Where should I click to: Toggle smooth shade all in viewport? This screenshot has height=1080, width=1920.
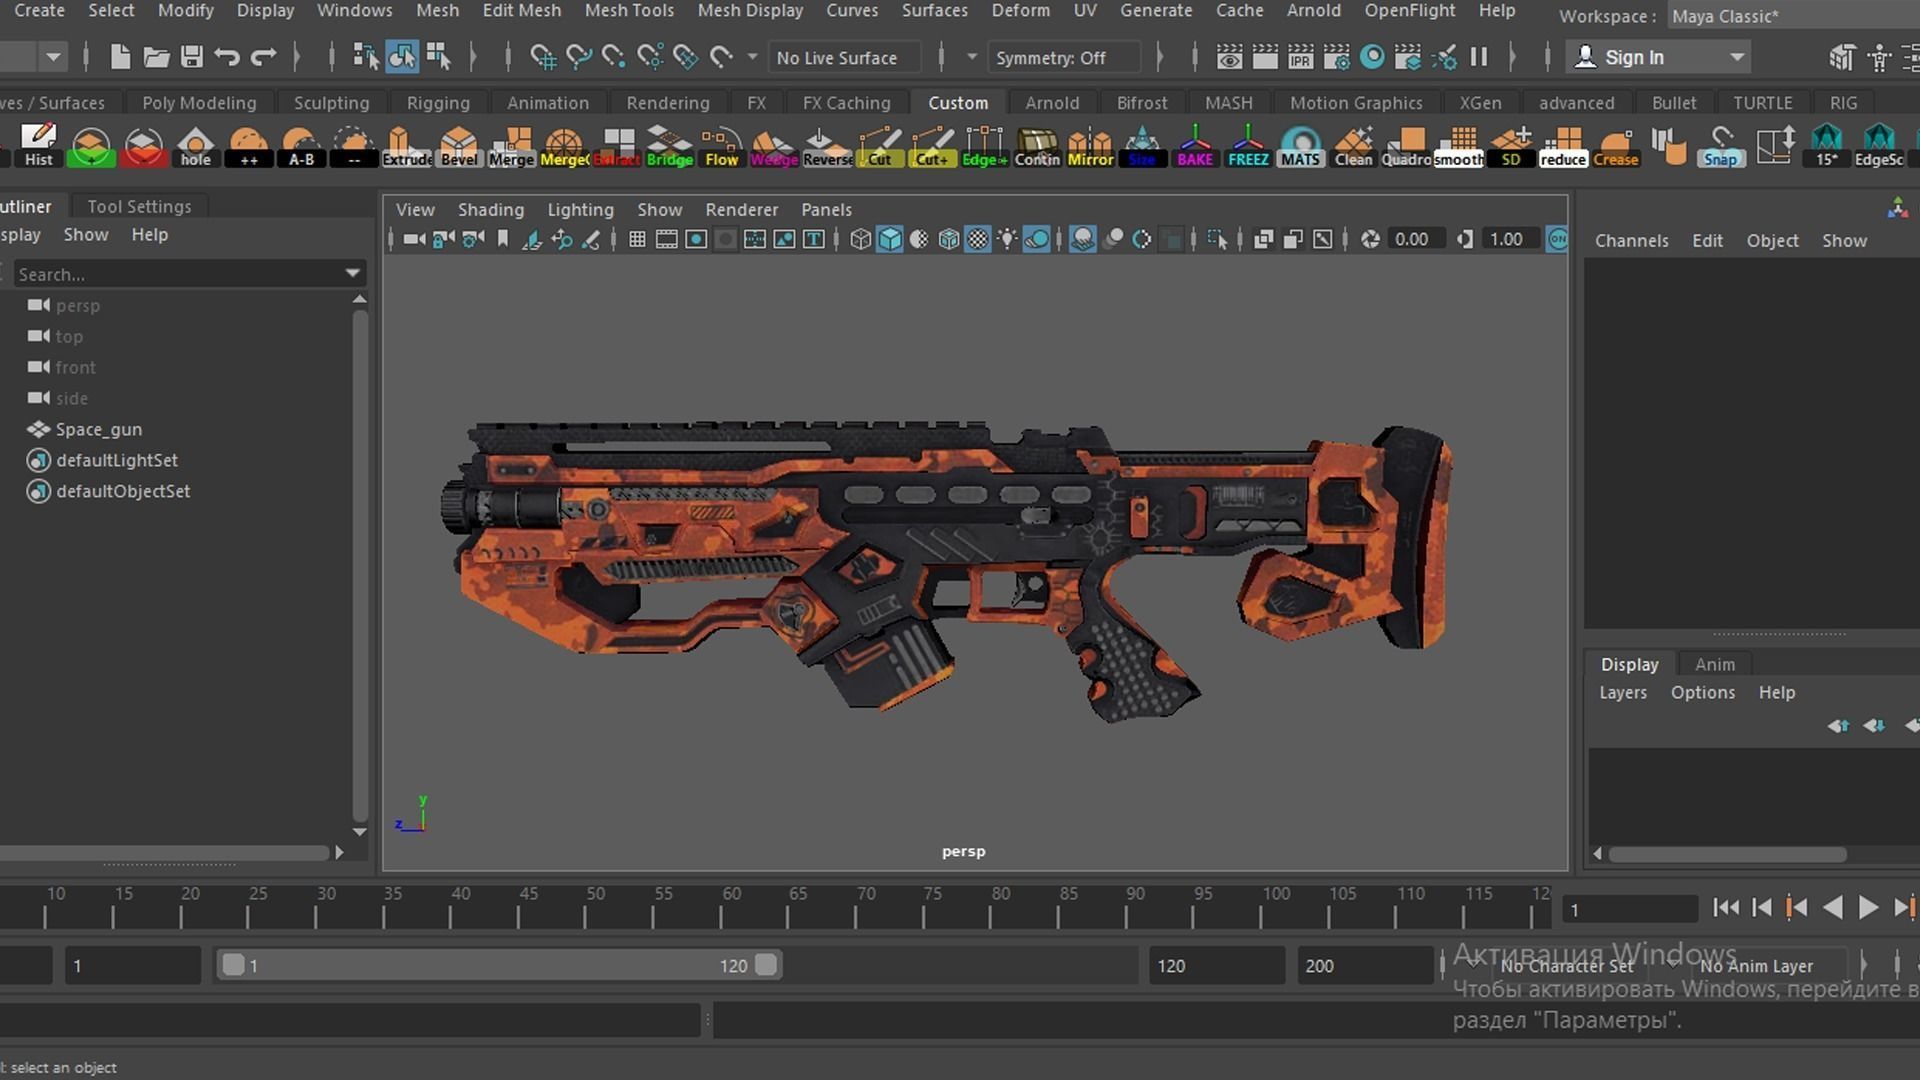click(x=890, y=239)
